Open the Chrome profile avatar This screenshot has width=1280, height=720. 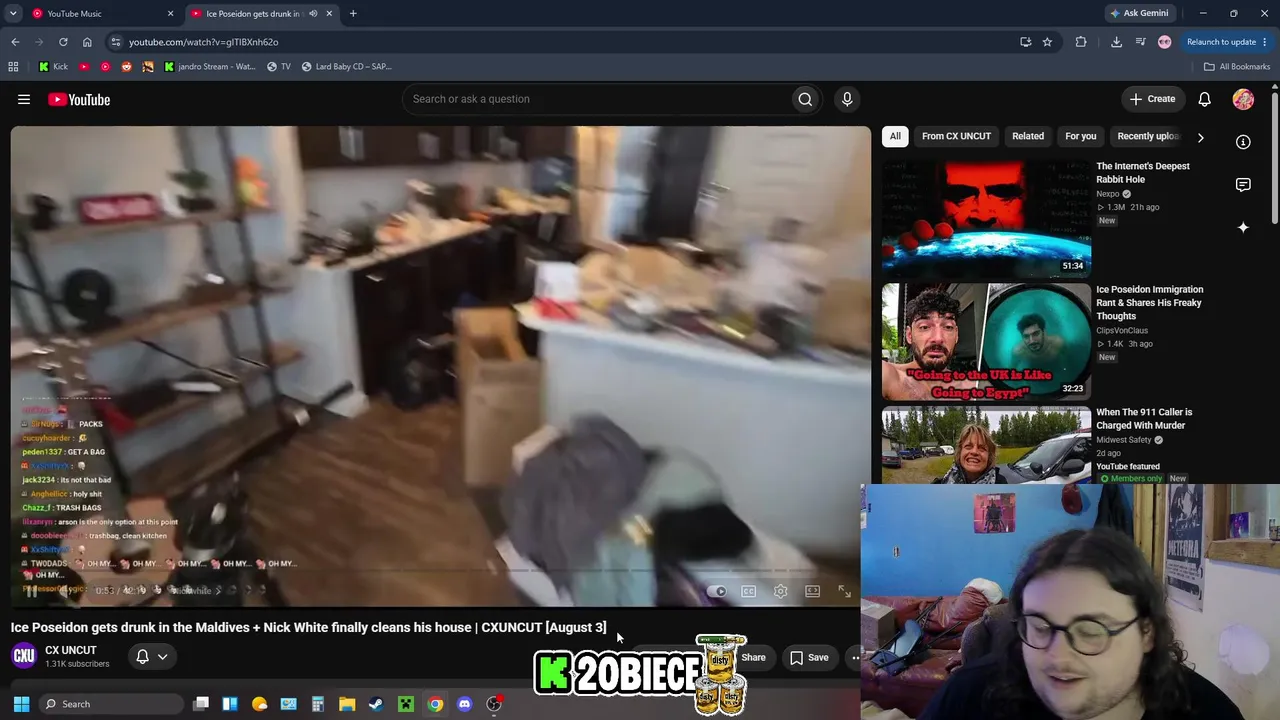(x=1164, y=42)
